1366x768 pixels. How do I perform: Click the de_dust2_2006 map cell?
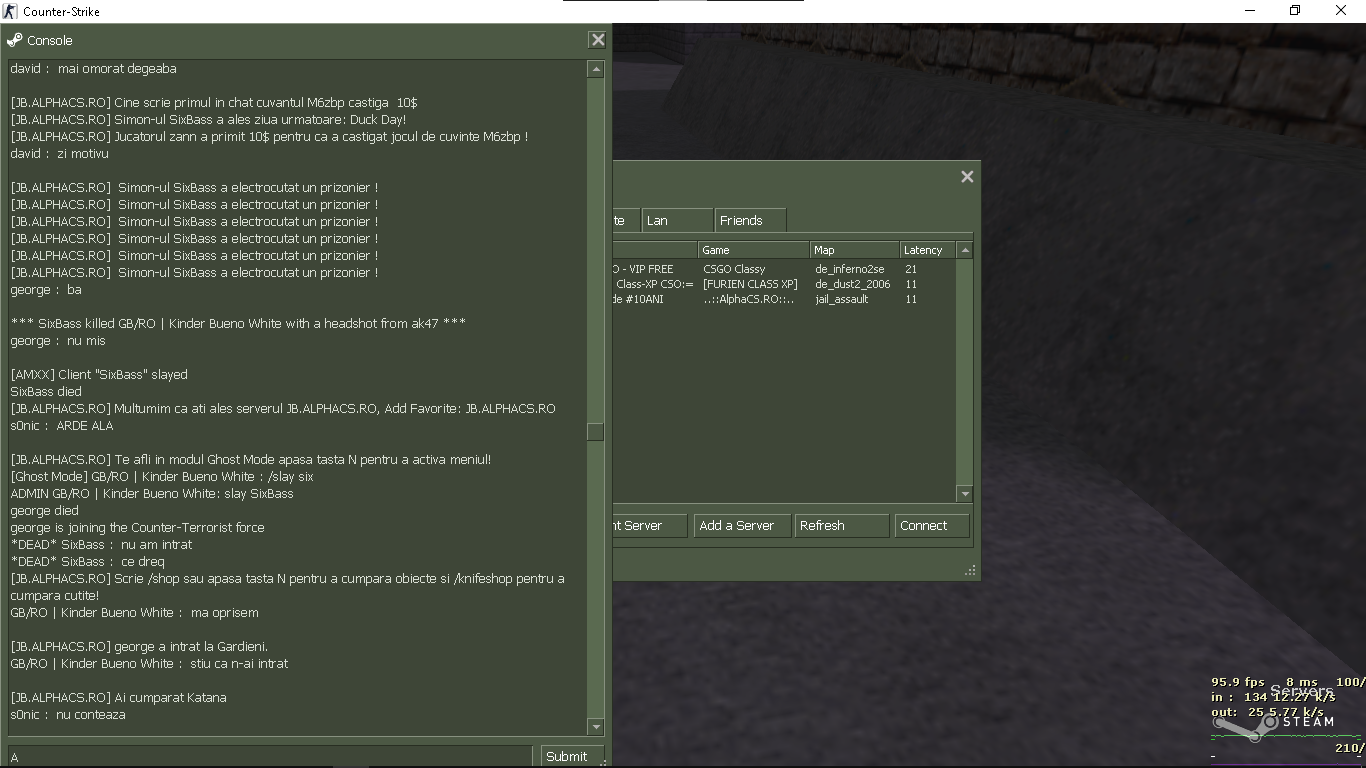tap(853, 284)
